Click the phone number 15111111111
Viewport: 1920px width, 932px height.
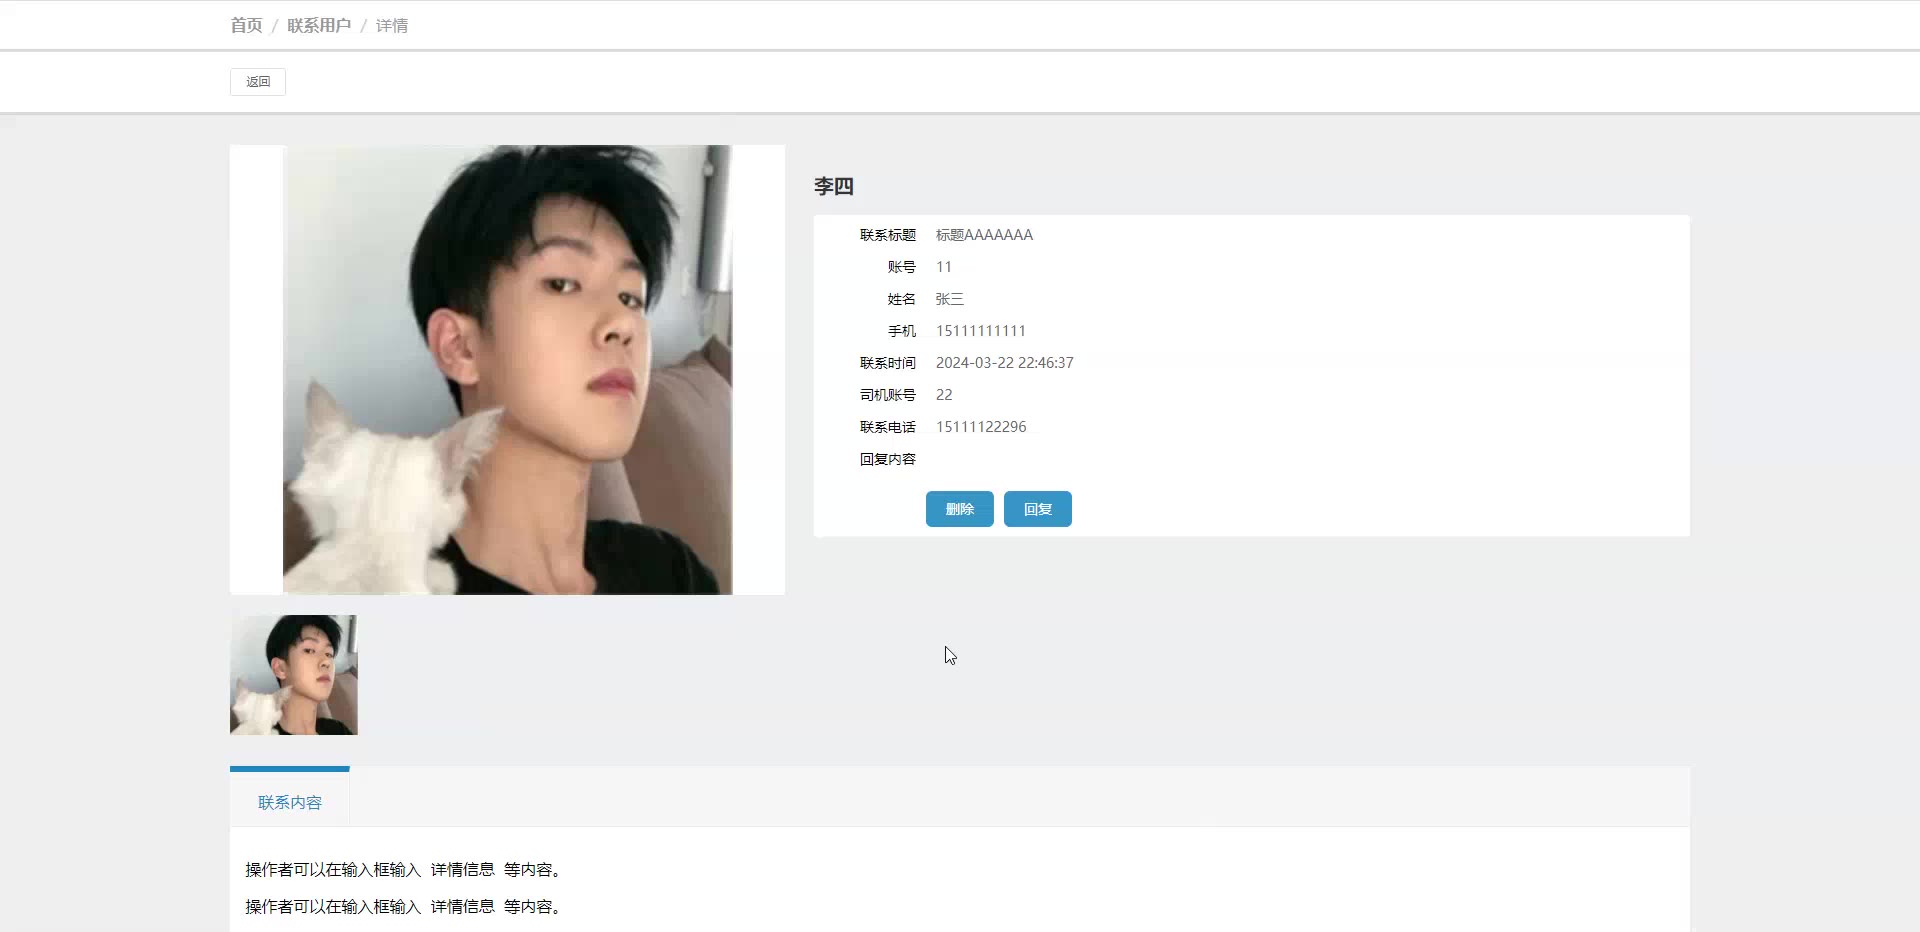(981, 331)
